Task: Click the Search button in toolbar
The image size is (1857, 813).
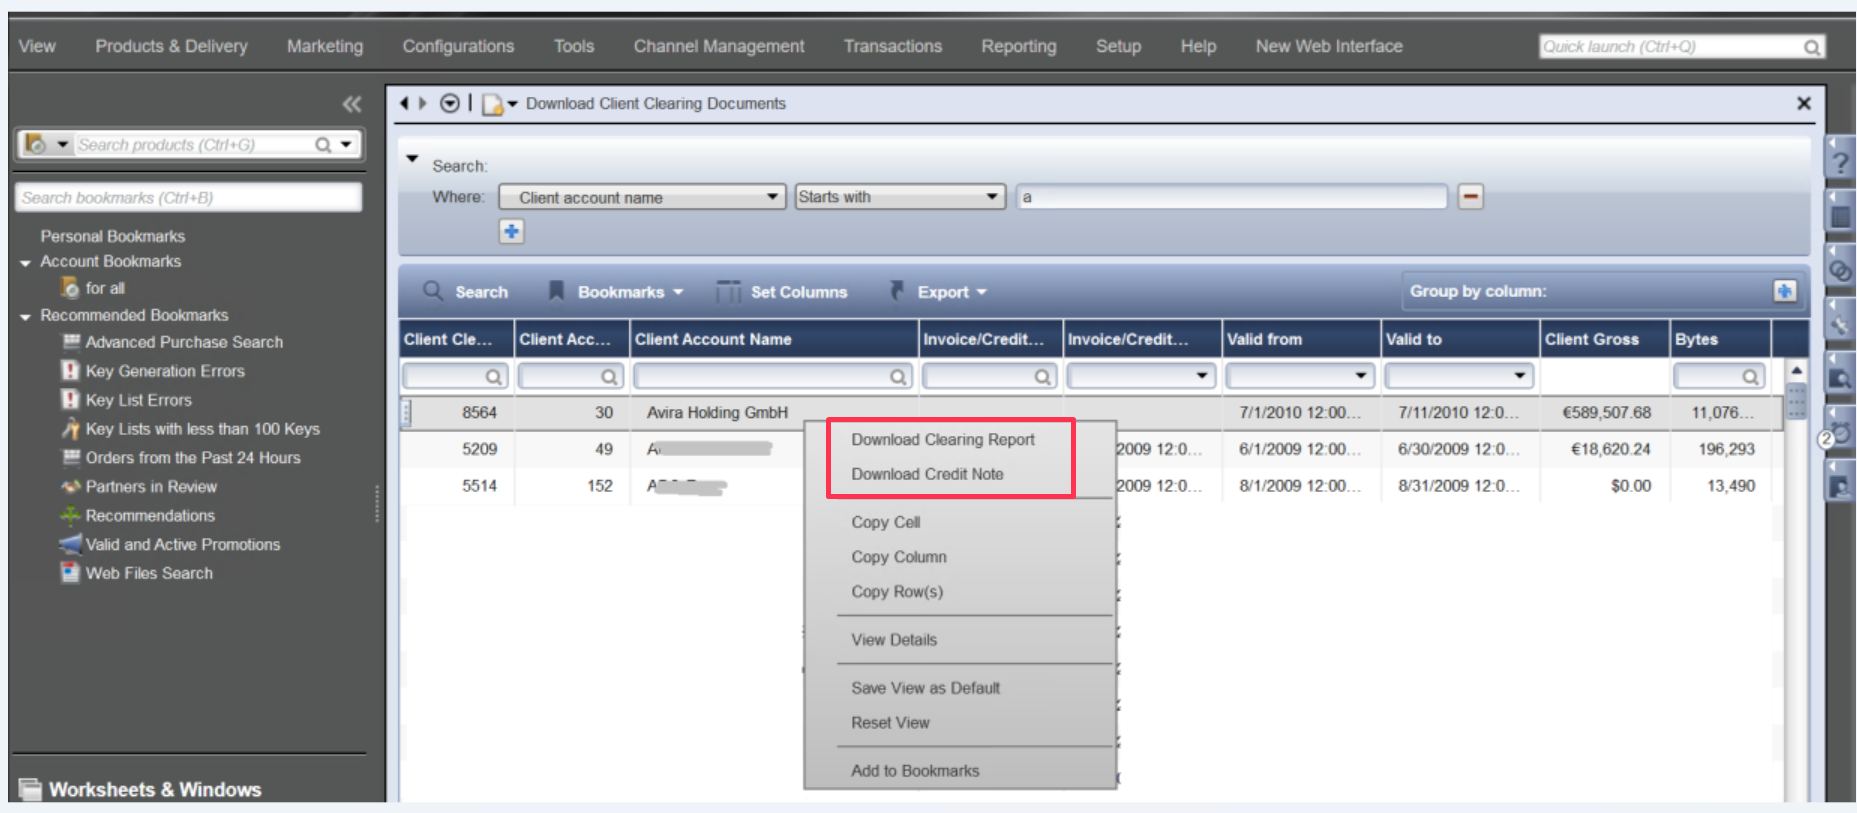Action: pyautogui.click(x=466, y=292)
